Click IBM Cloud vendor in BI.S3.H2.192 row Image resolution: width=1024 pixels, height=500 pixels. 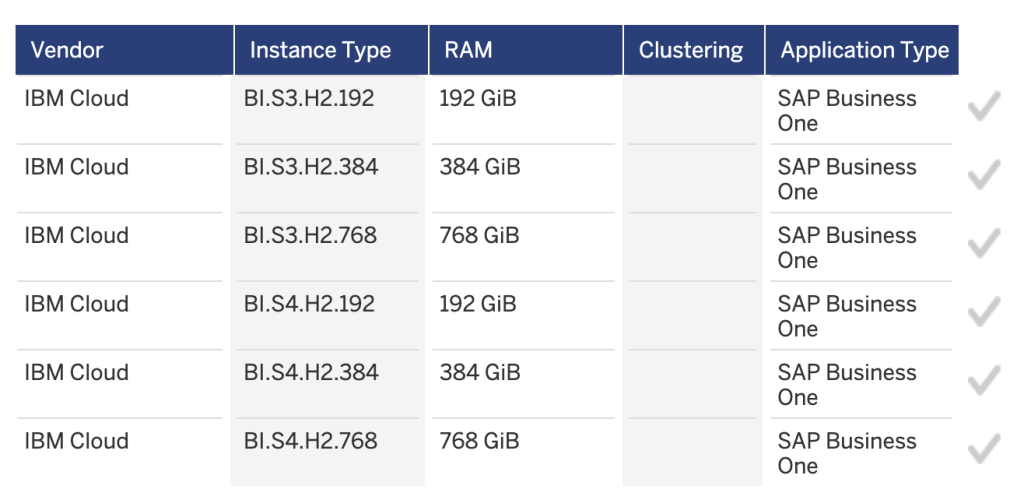tap(76, 99)
